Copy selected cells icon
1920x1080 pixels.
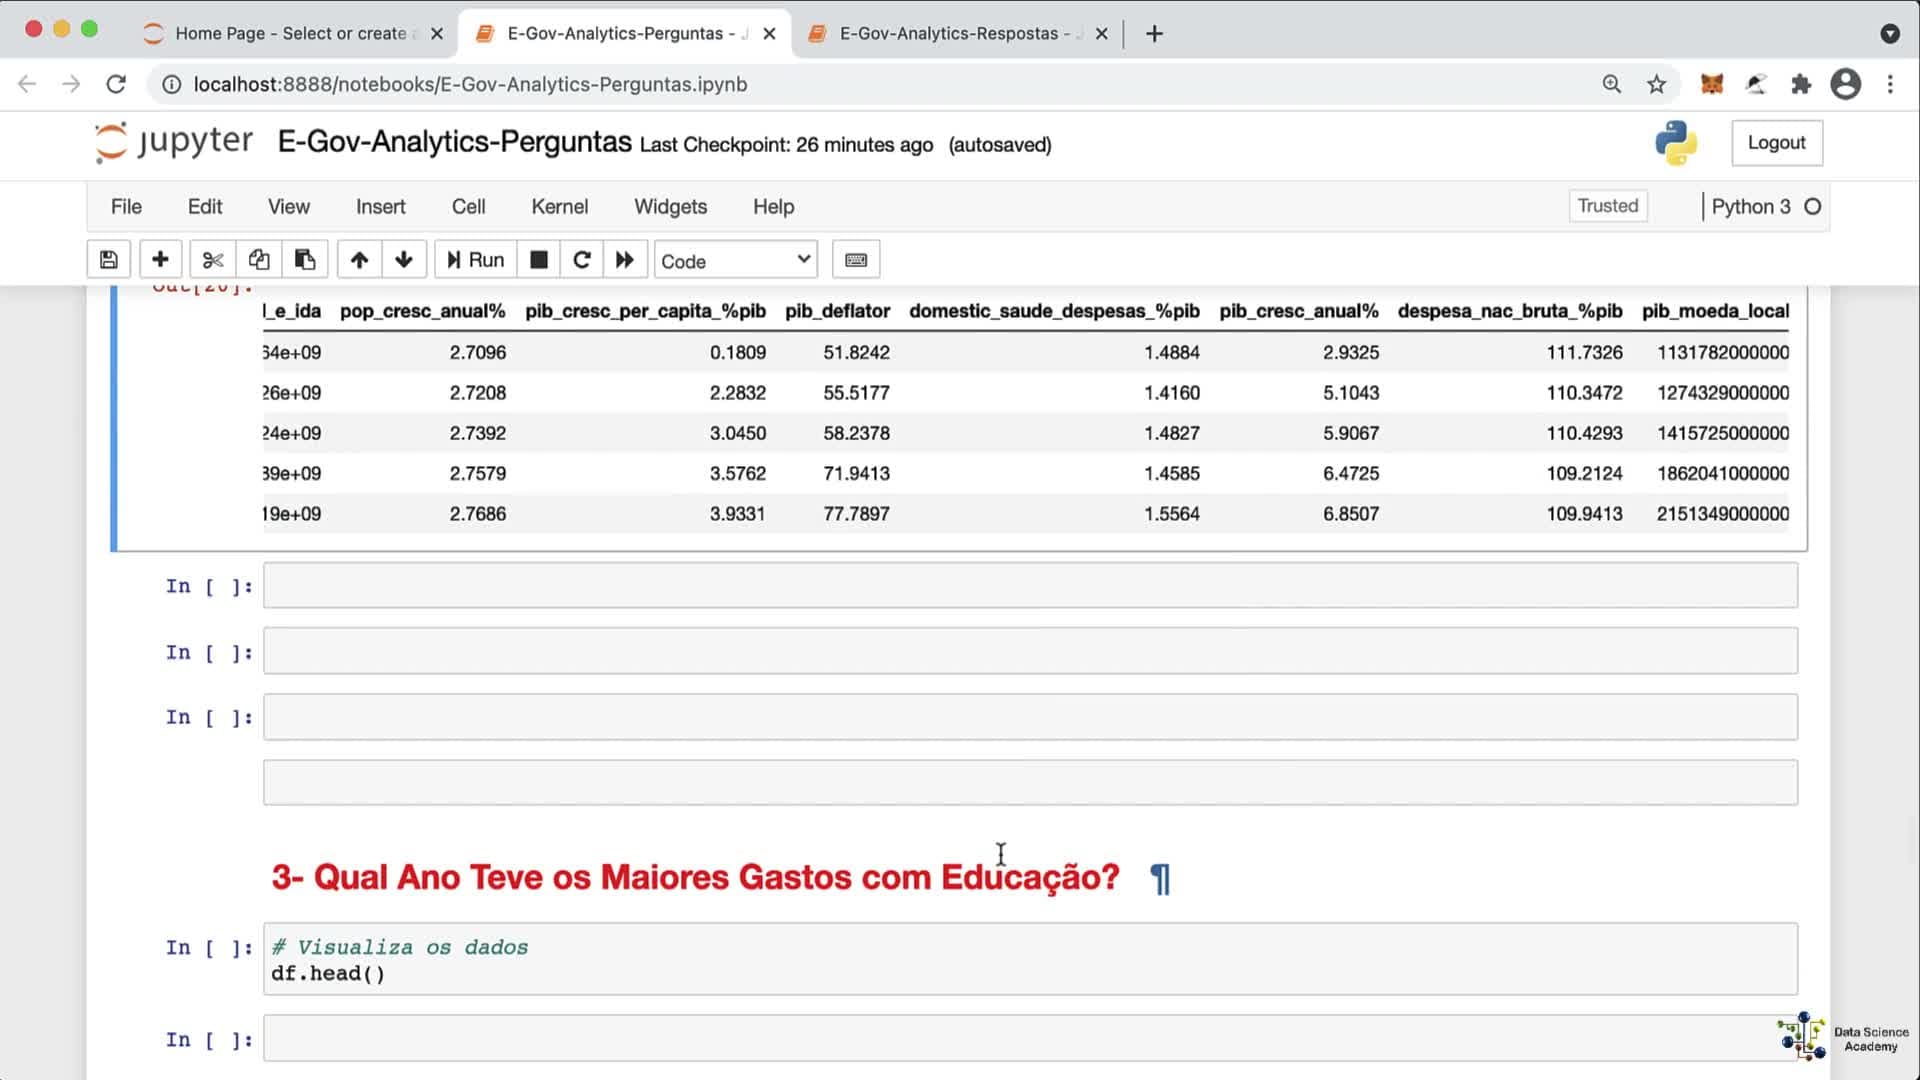pyautogui.click(x=258, y=260)
